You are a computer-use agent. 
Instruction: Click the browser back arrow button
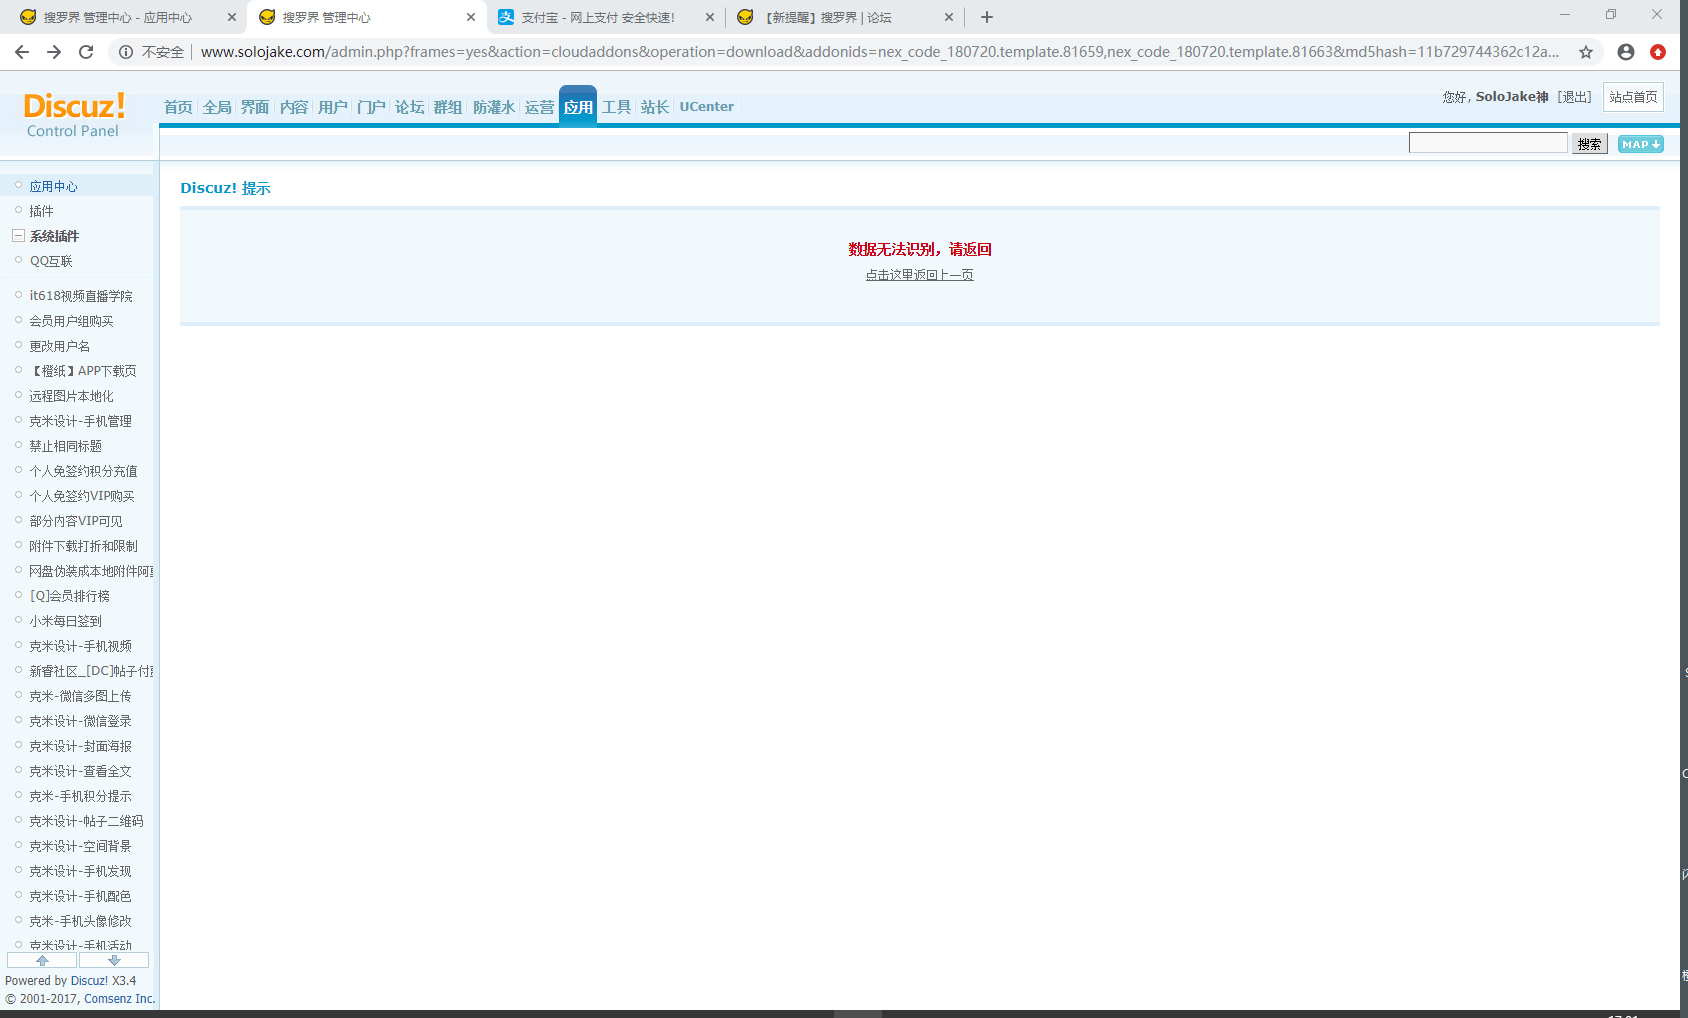(x=22, y=52)
